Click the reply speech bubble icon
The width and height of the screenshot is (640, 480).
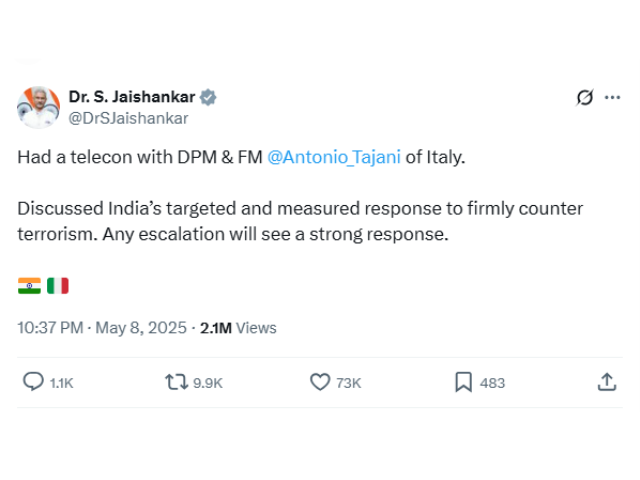[x=33, y=382]
